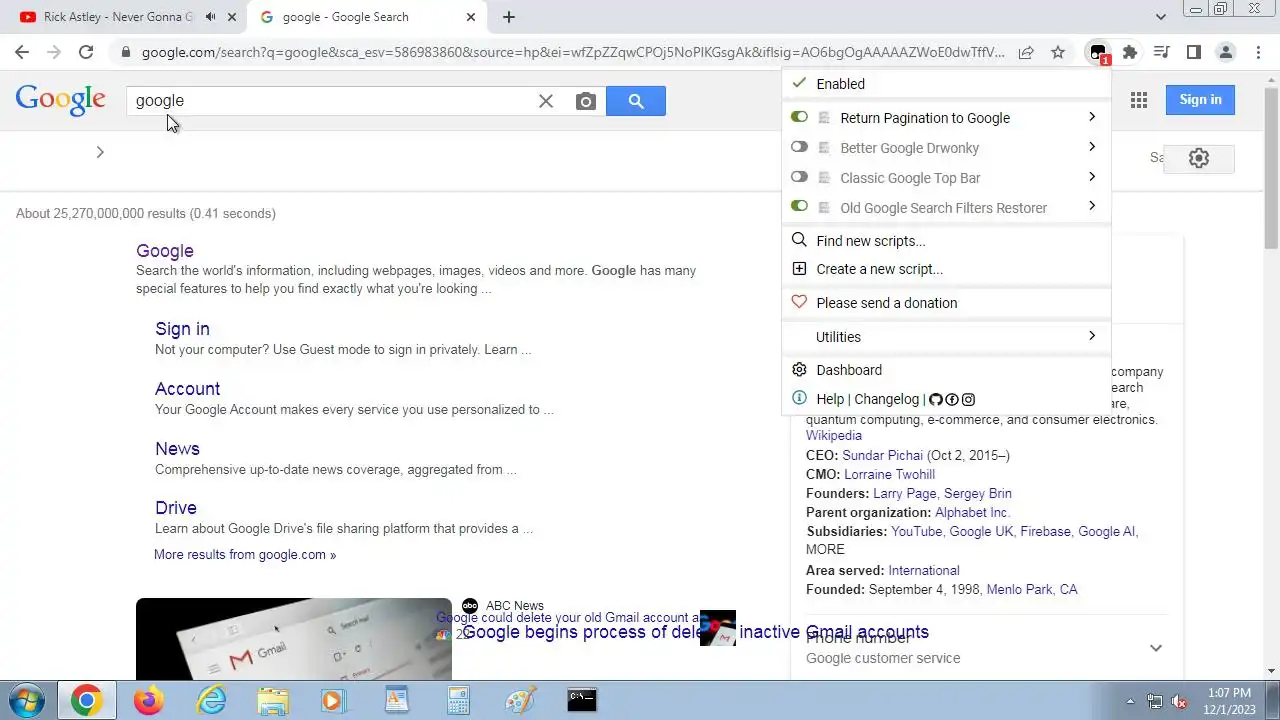Open Internet Explorer from the taskbar
This screenshot has width=1280, height=720.
click(x=211, y=700)
